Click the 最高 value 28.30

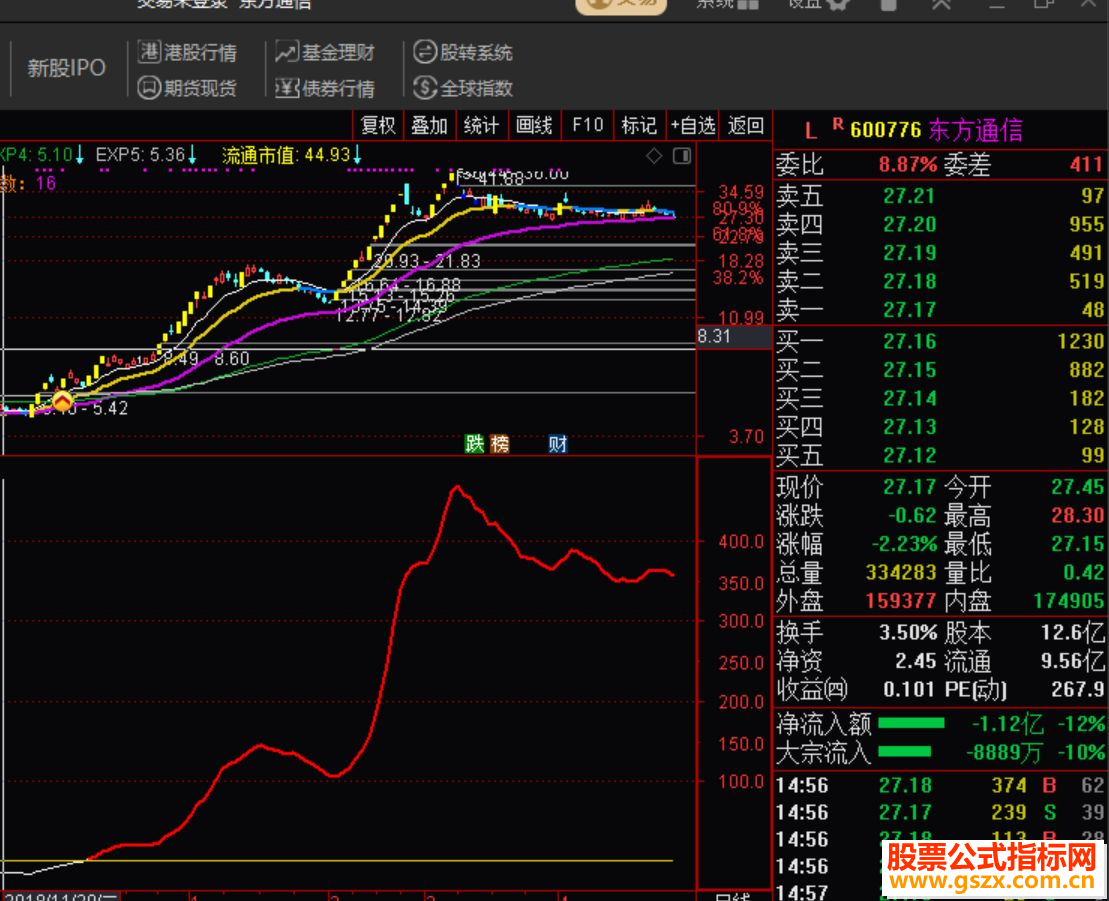[x=1078, y=515]
